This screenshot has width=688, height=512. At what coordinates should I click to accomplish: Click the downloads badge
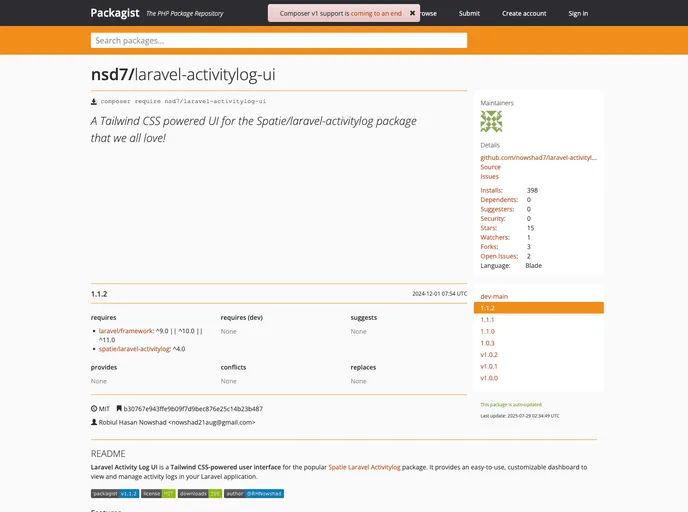click(x=200, y=494)
